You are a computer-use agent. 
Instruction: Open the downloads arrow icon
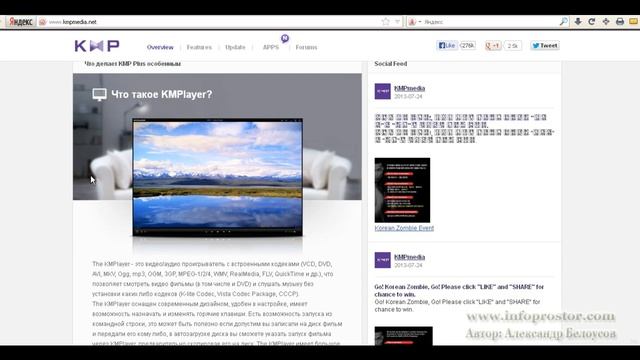[578, 22]
